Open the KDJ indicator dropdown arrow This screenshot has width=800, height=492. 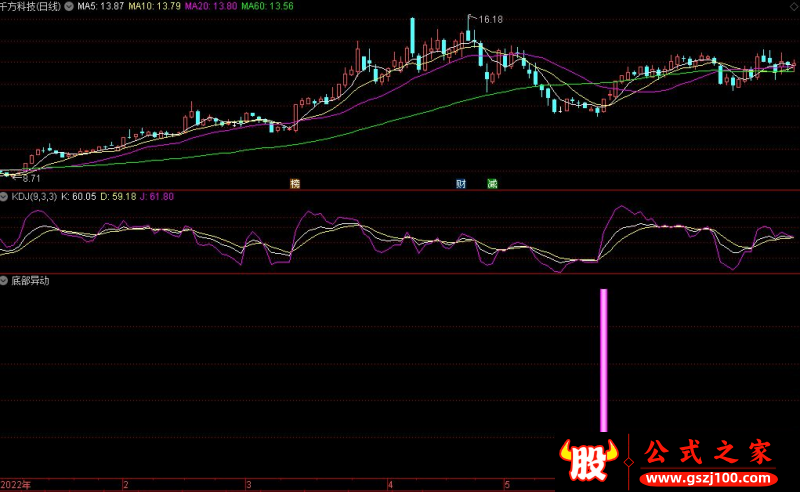[x=4, y=196]
